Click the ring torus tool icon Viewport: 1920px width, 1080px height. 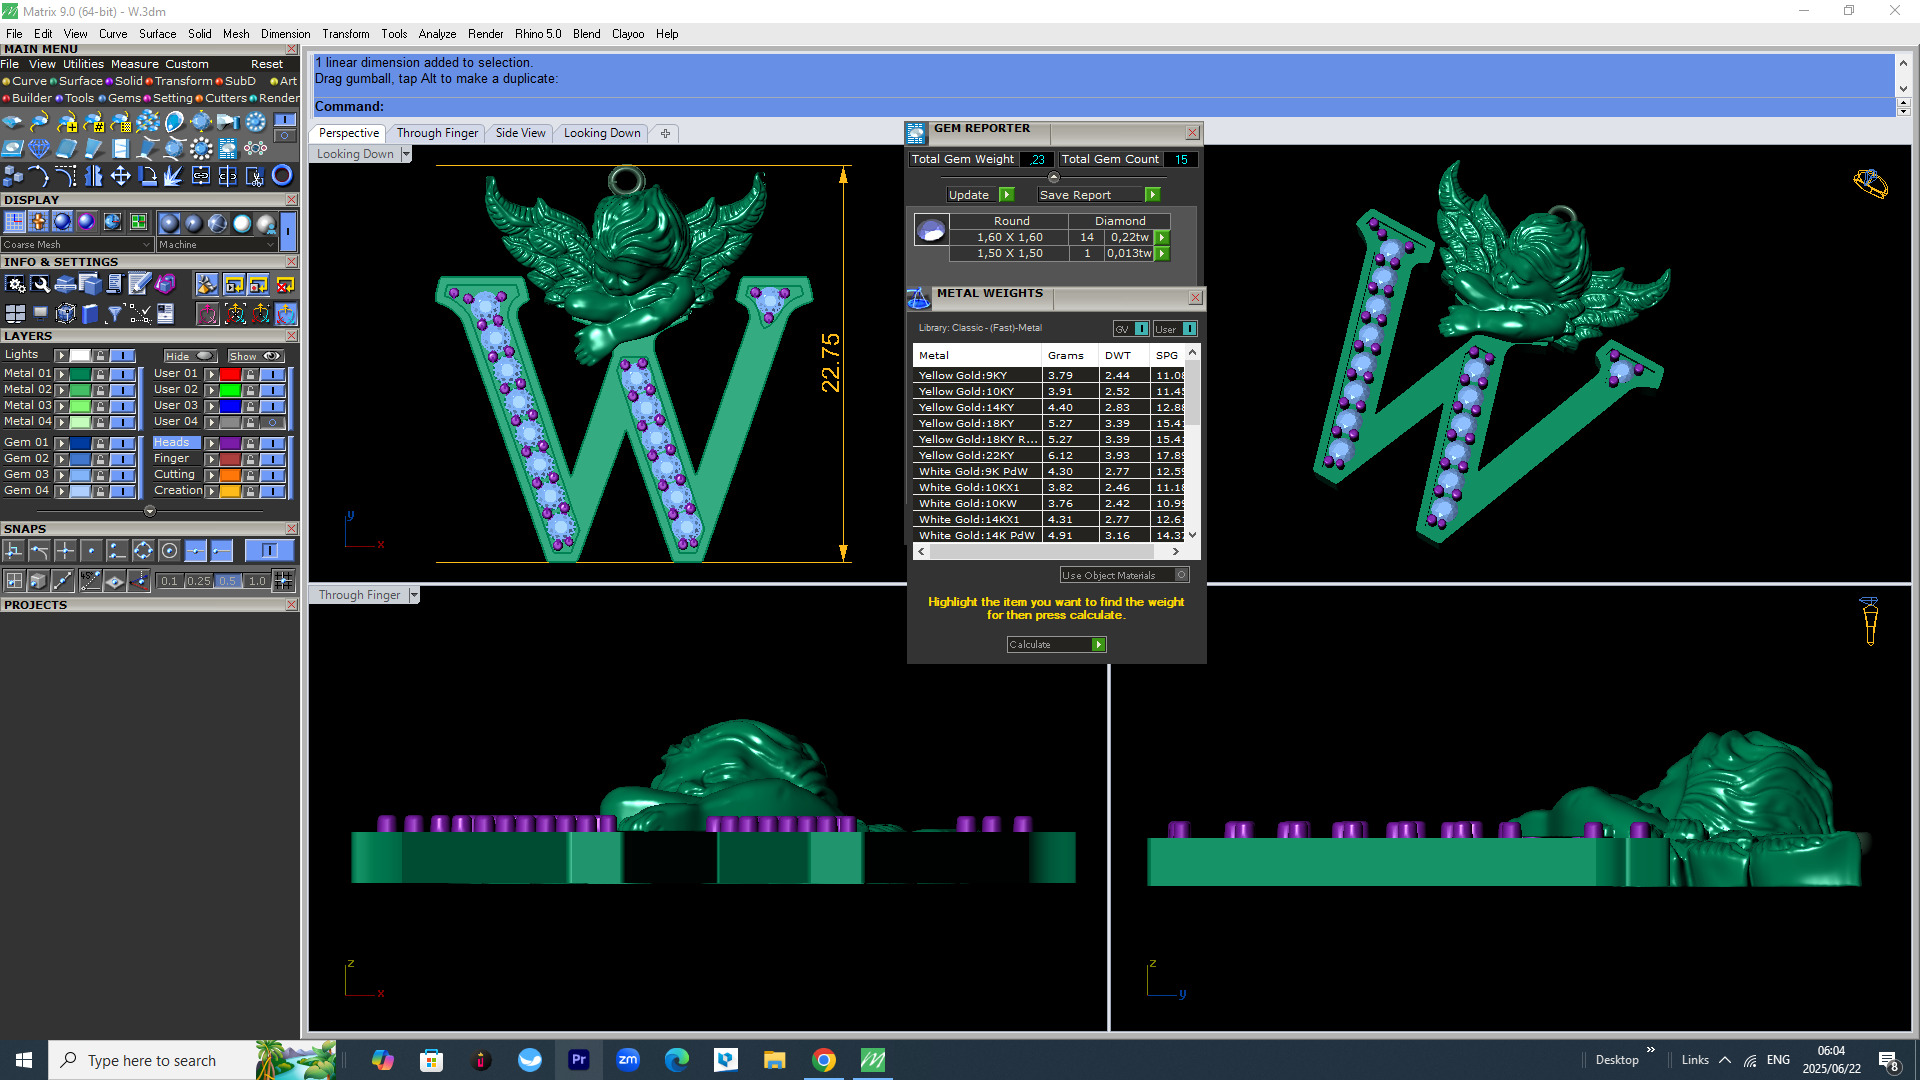pyautogui.click(x=283, y=176)
